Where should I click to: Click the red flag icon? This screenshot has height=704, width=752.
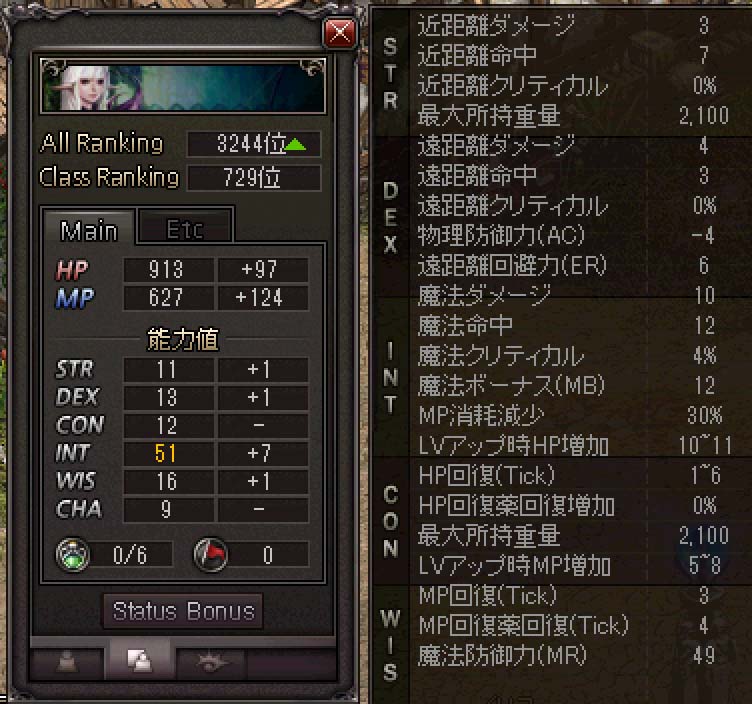211,555
